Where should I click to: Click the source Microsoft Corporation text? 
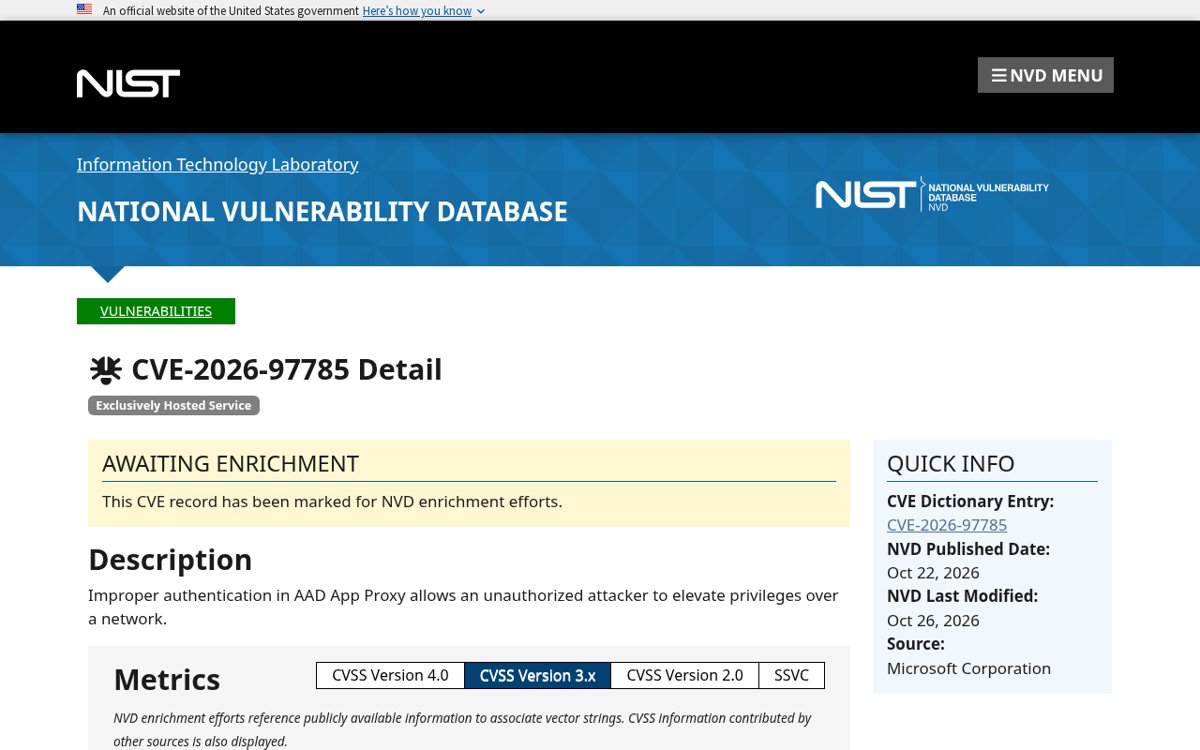click(969, 668)
